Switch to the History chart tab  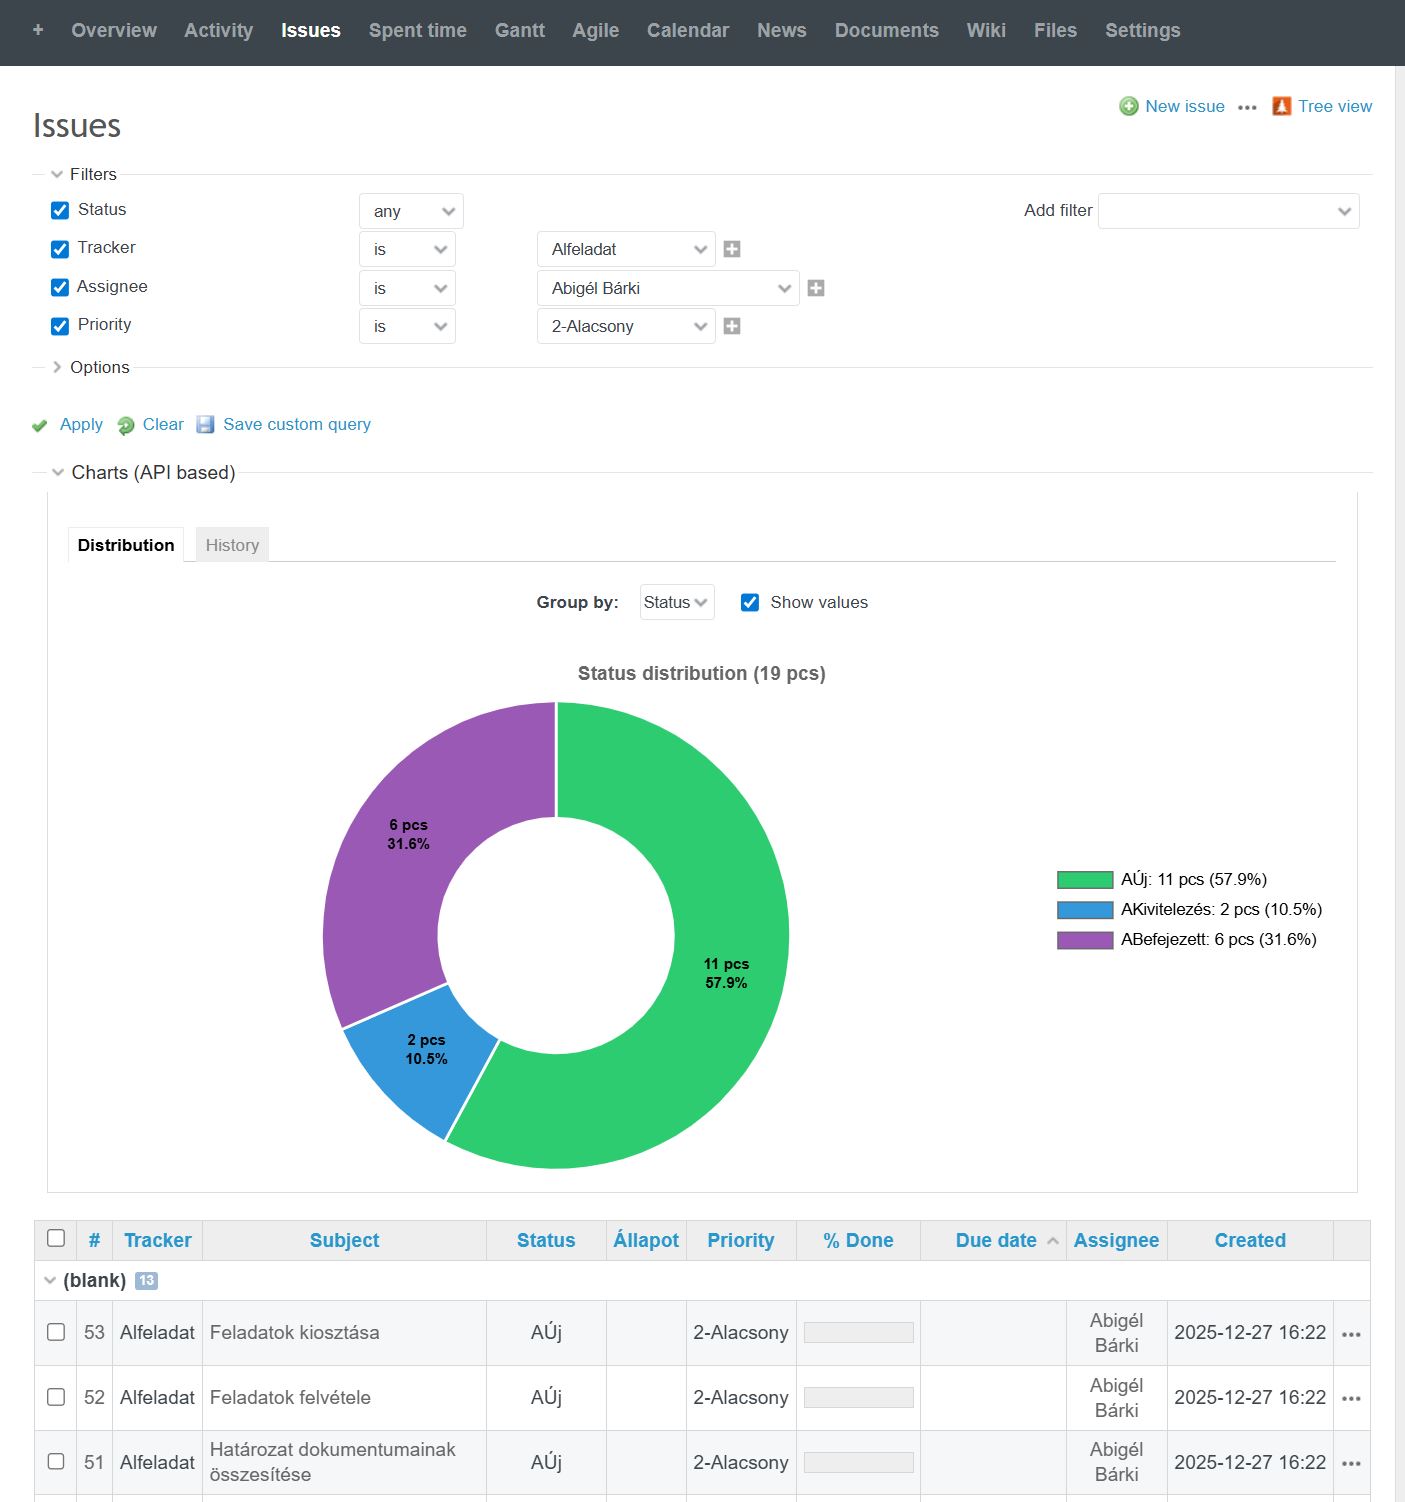click(x=232, y=545)
